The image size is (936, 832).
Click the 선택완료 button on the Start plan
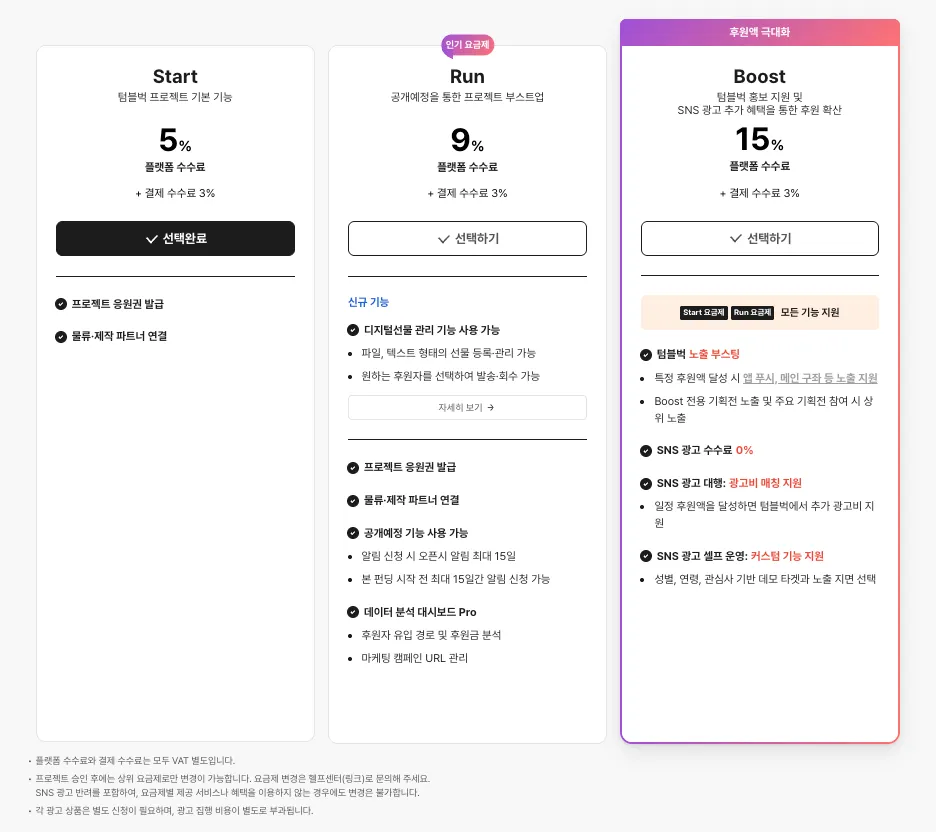click(x=175, y=239)
